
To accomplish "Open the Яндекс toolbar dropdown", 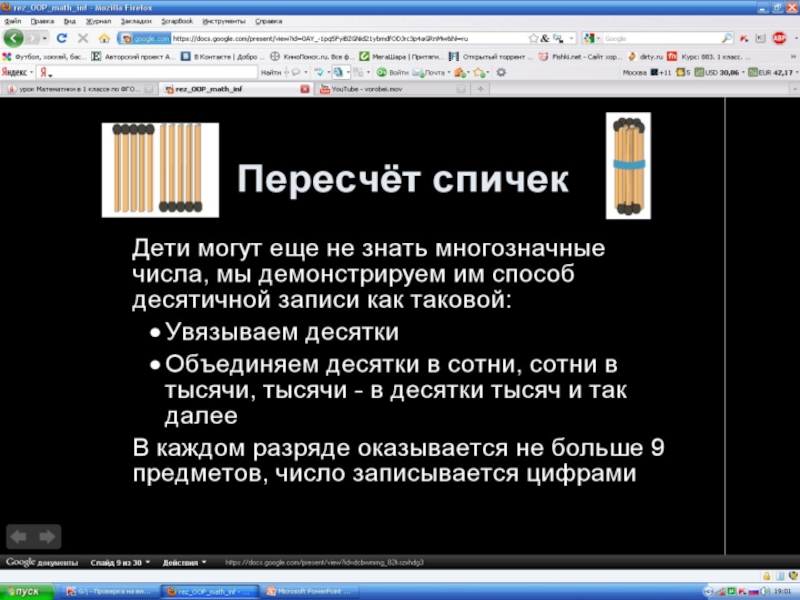I will point(17,72).
